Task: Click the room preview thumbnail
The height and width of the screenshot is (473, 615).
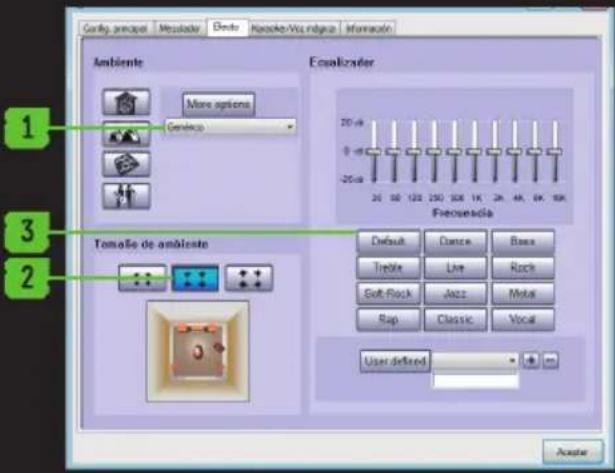Action: tap(197, 349)
